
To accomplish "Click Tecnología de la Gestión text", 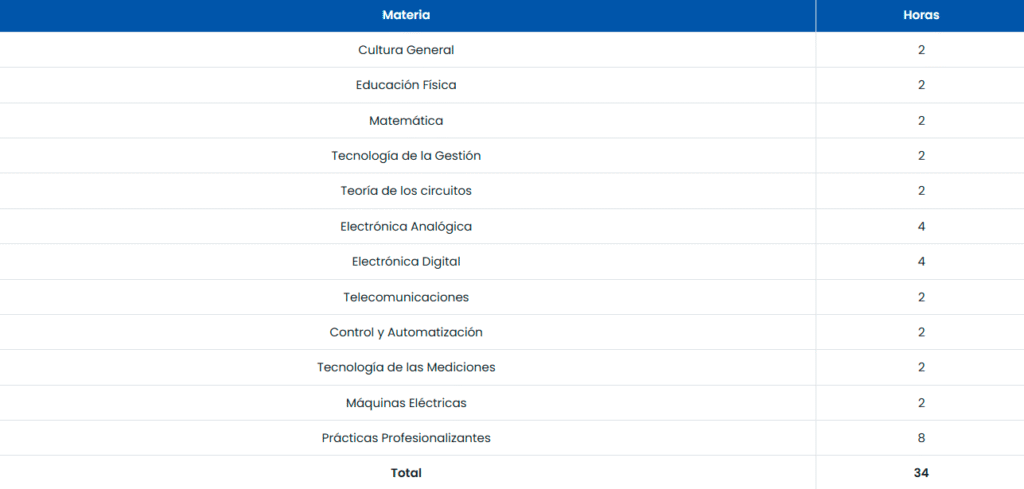I will 406,156.
